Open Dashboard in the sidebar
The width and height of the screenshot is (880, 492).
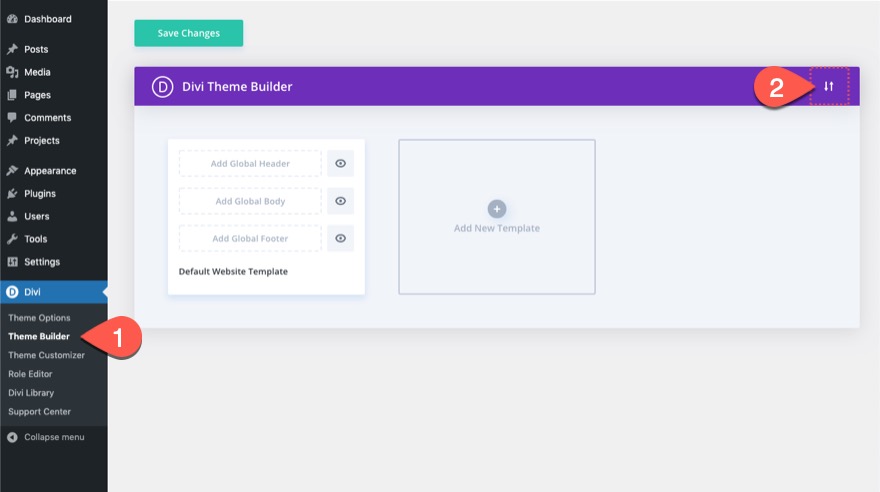pos(54,19)
